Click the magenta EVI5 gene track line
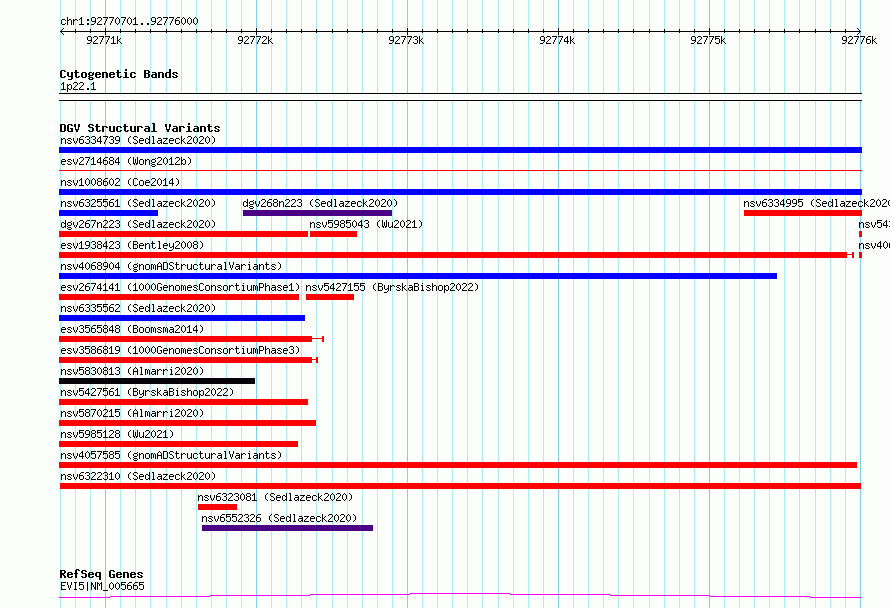Screen dimensions: 890x608 point(460,596)
